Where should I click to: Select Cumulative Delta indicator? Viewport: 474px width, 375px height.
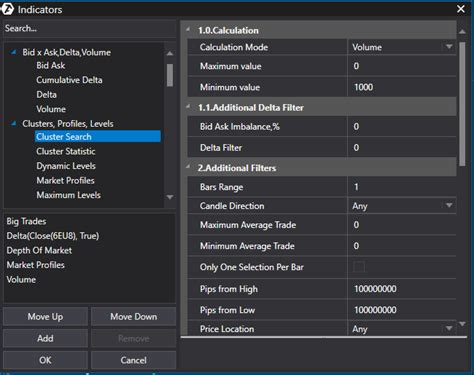(x=69, y=80)
